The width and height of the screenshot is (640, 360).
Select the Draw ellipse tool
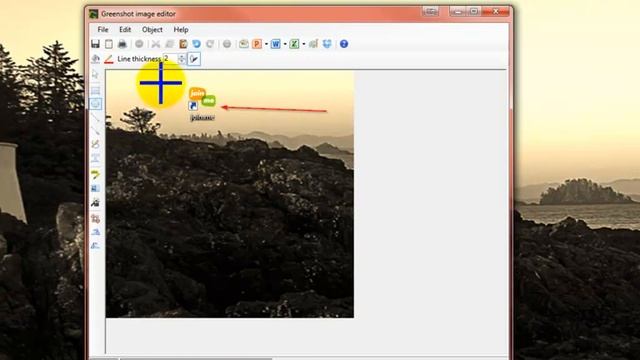point(96,104)
